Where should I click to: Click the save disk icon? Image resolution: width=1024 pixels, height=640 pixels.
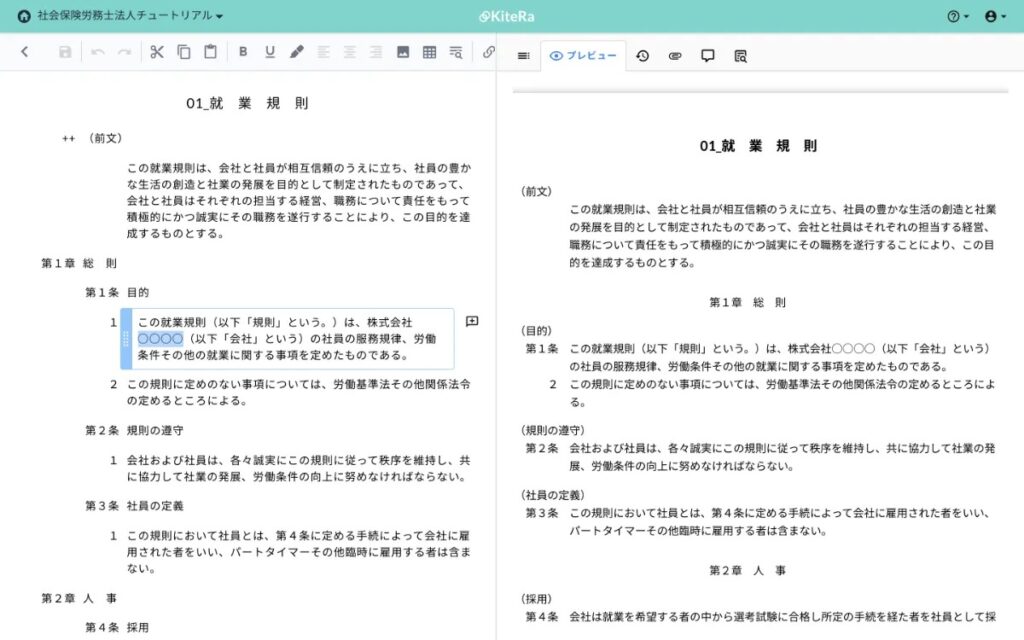point(65,52)
